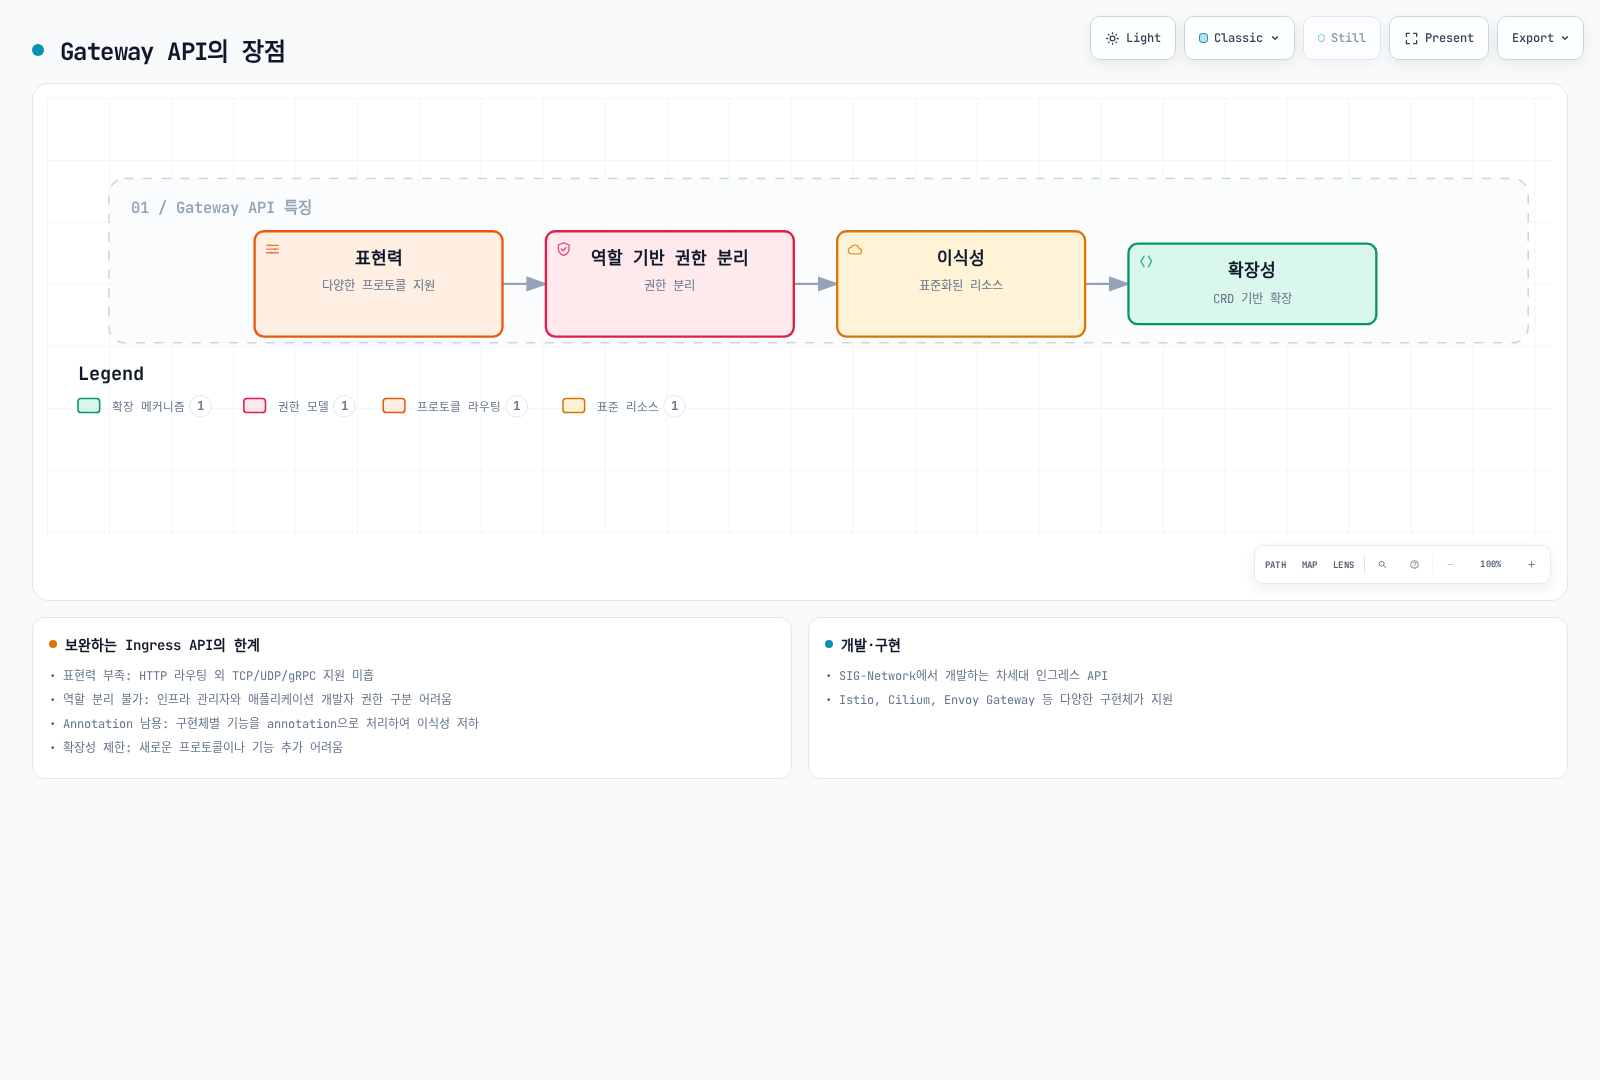Screen dimensions: 1600x1080
Task: Enable MAP view
Action: coord(1310,565)
